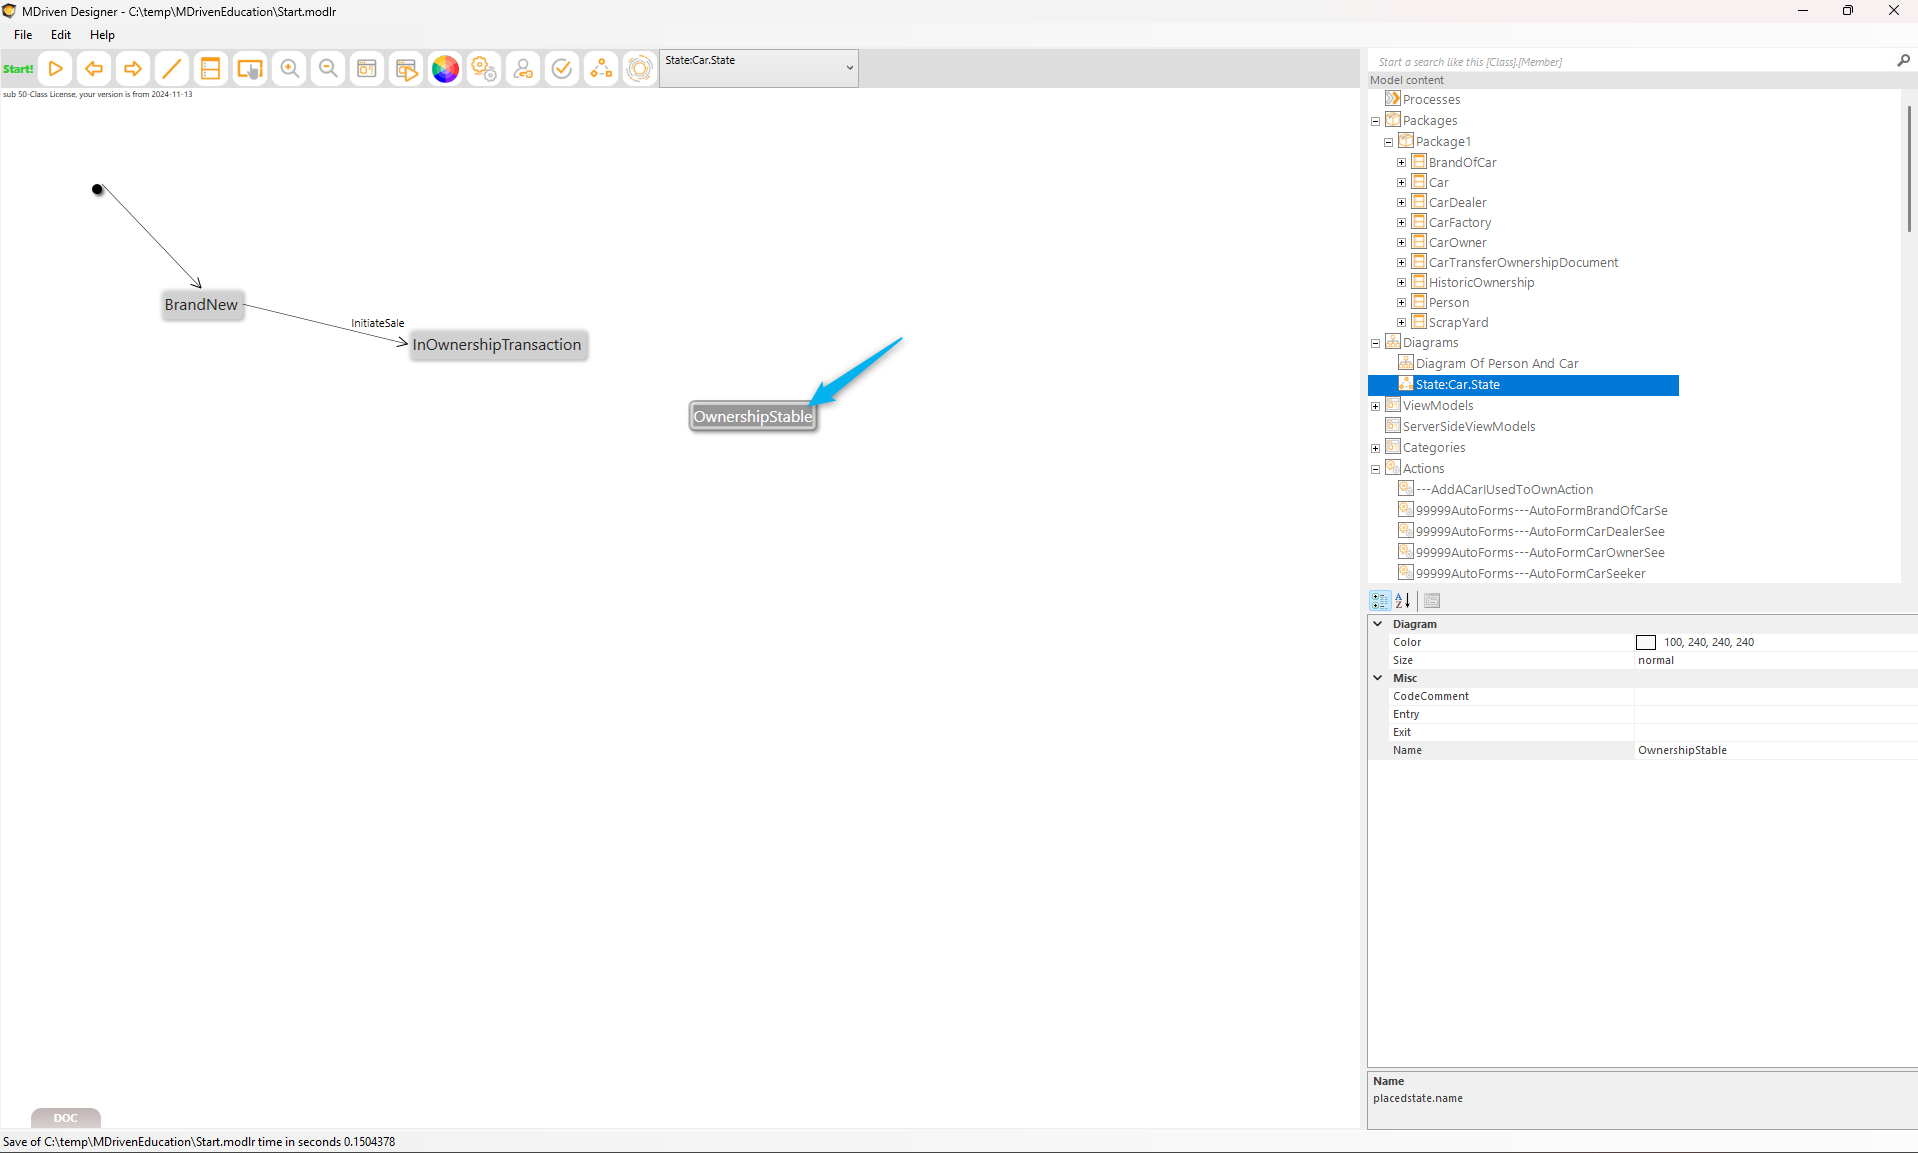Click the checkmark validate model icon

click(562, 69)
